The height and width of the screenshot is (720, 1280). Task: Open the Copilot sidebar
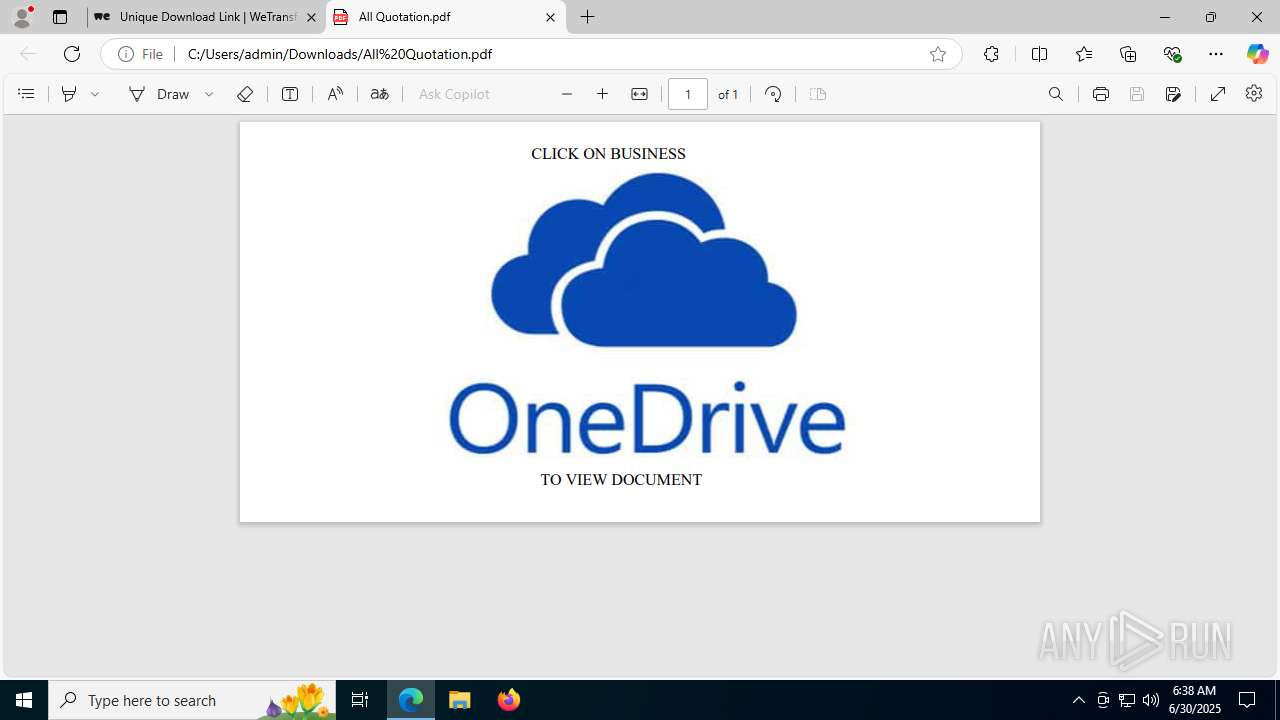click(x=1257, y=54)
